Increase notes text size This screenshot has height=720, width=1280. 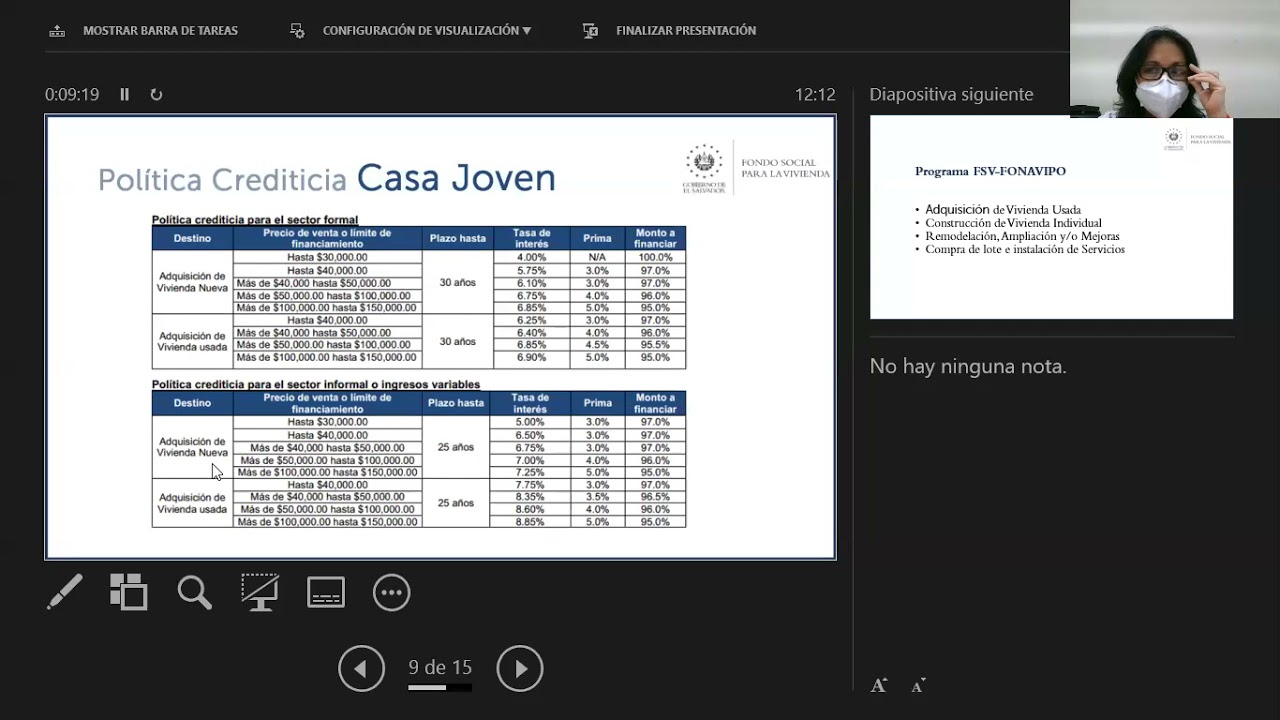[x=879, y=685]
